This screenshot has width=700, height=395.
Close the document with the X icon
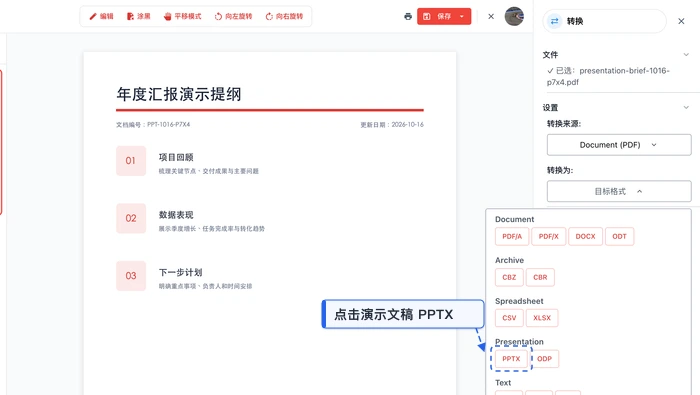click(x=491, y=17)
